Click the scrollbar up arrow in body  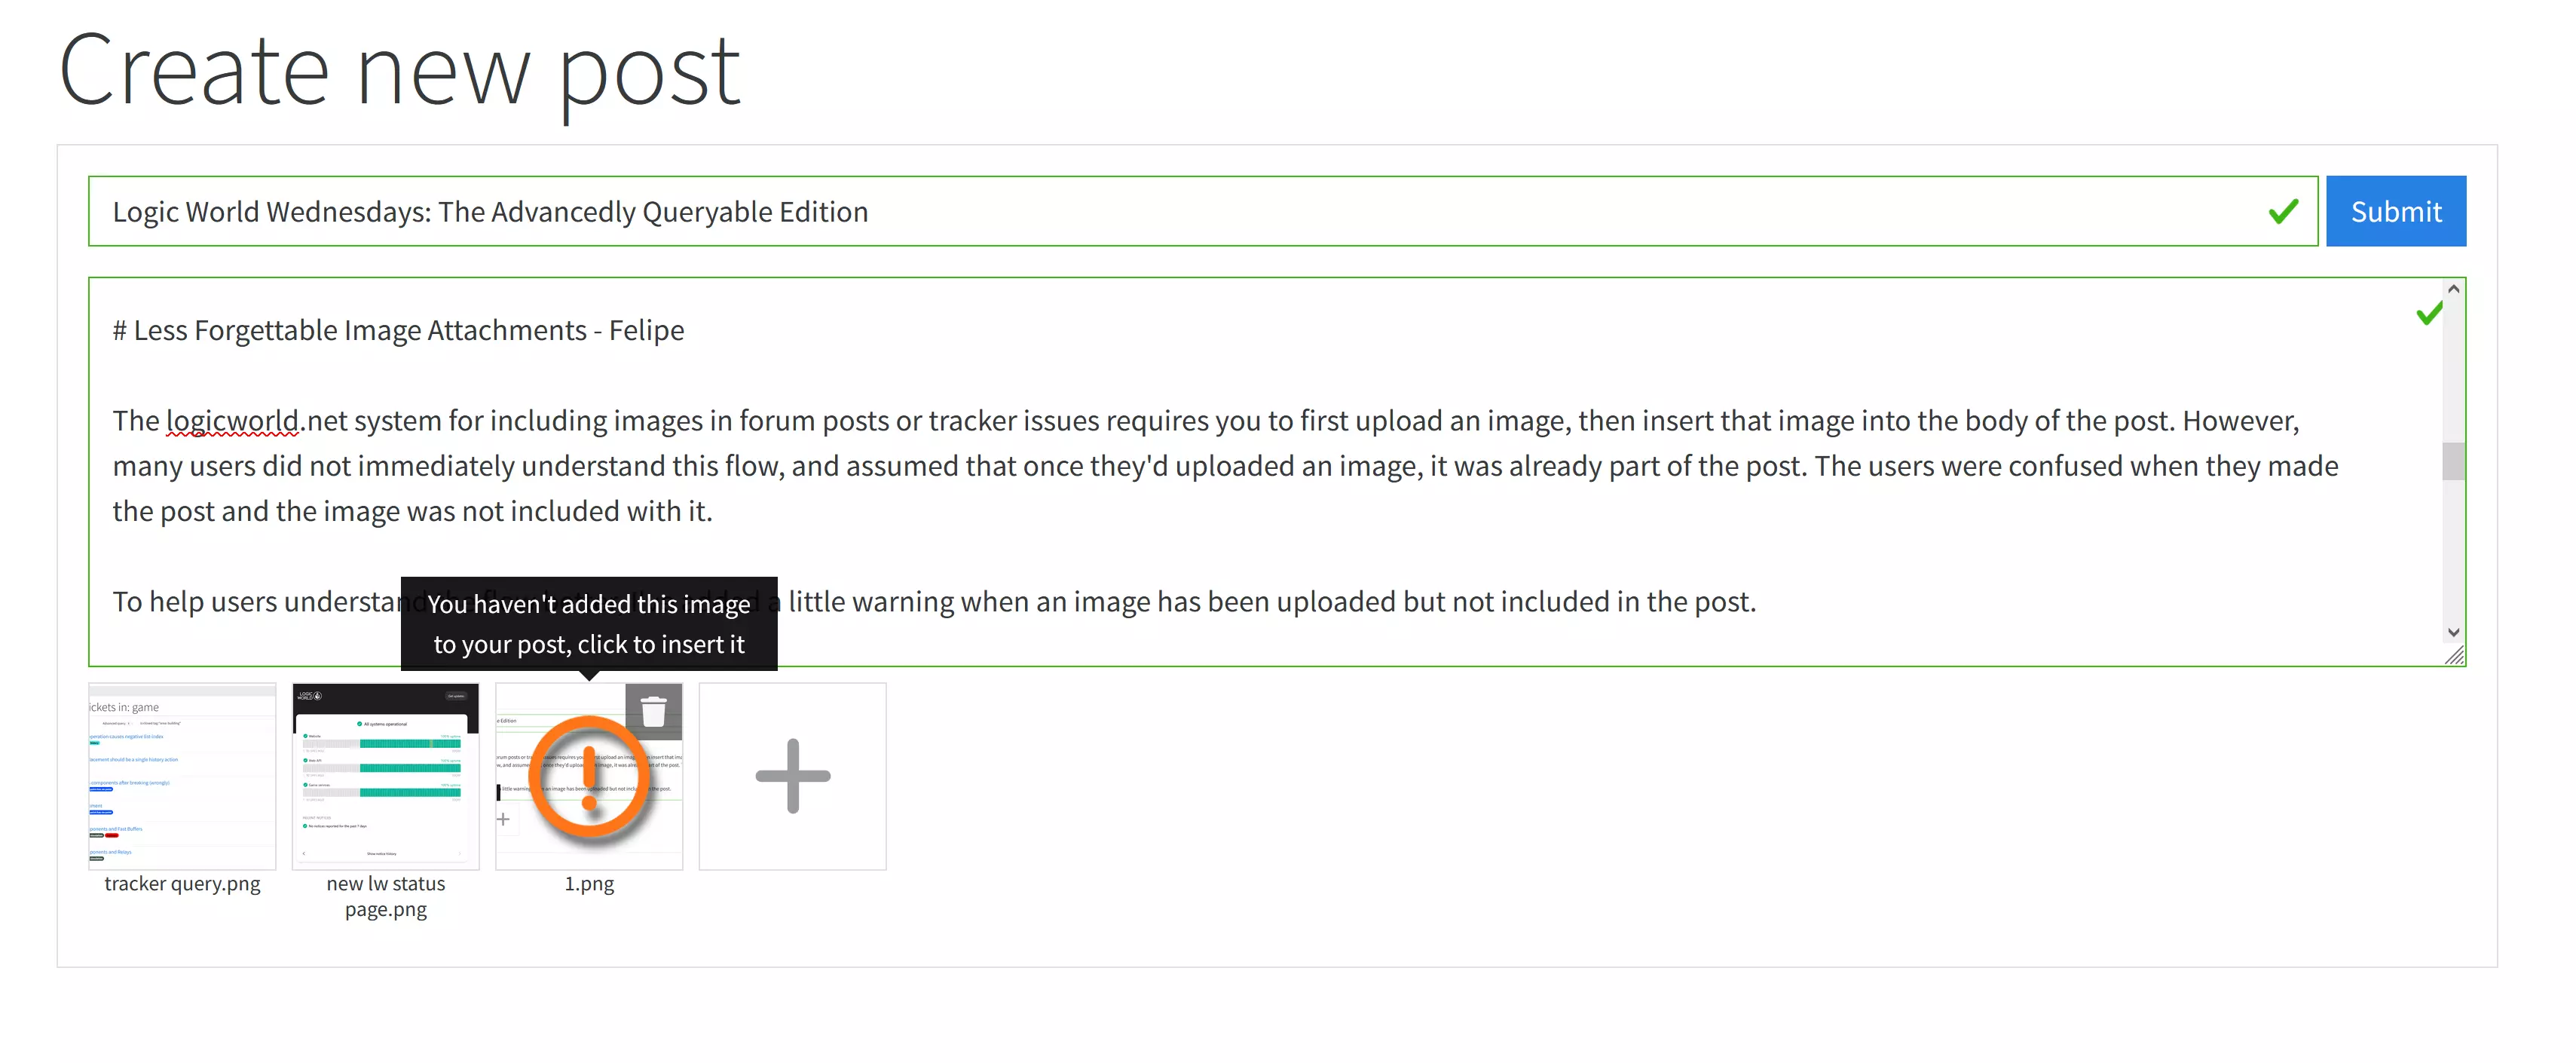pos(2453,289)
